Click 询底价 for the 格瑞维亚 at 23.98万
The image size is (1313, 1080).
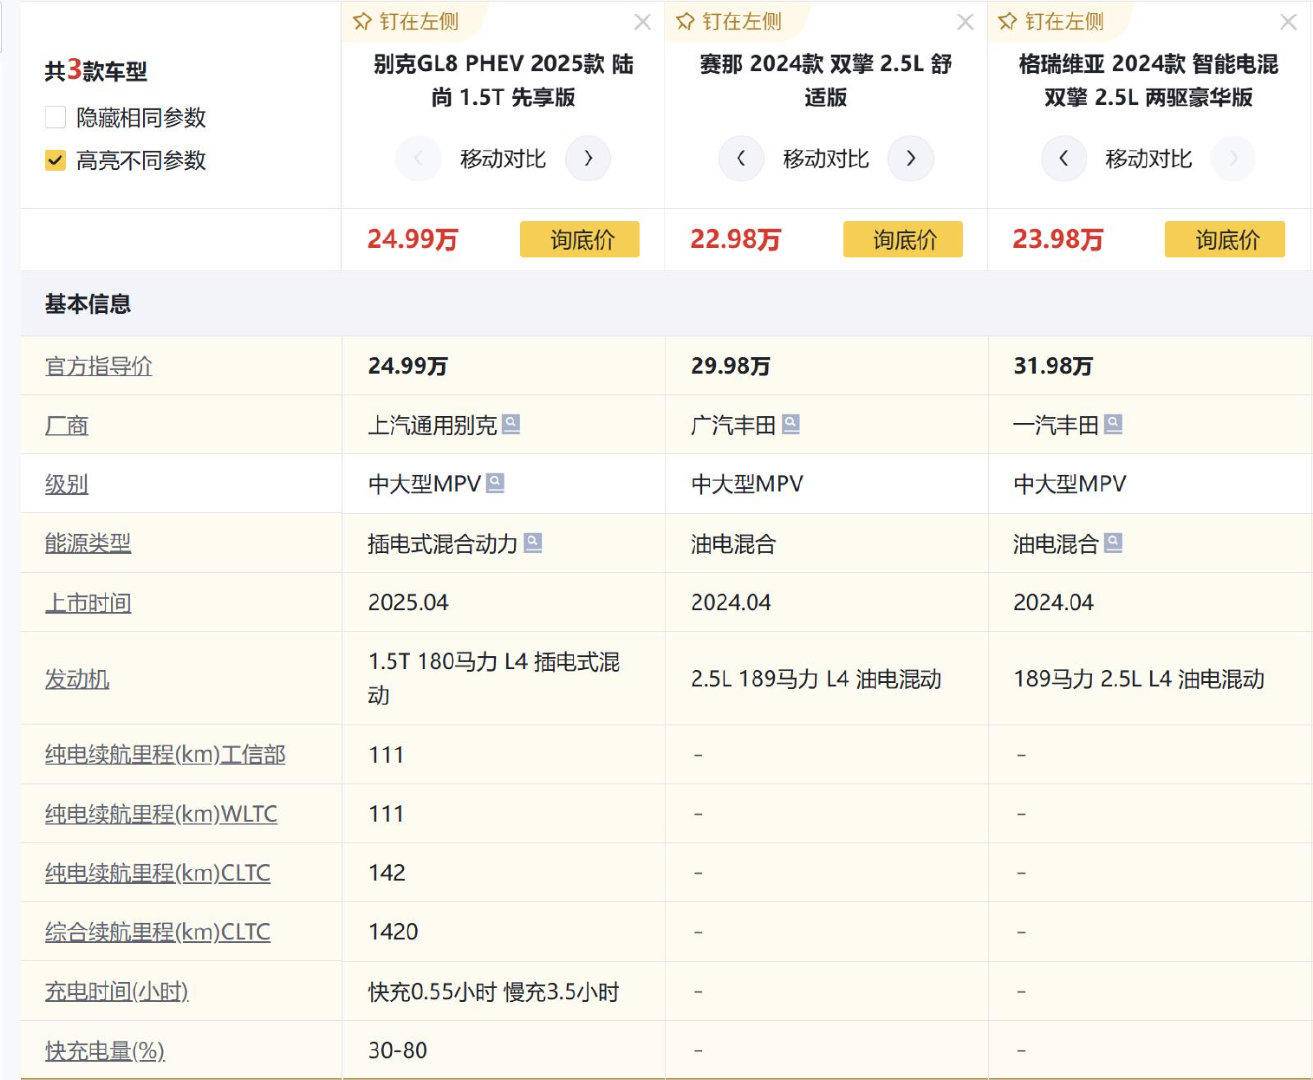pos(1225,239)
